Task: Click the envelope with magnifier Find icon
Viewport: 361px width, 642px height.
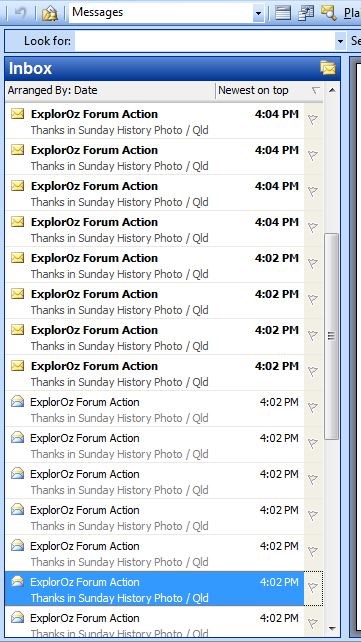Action: click(328, 13)
